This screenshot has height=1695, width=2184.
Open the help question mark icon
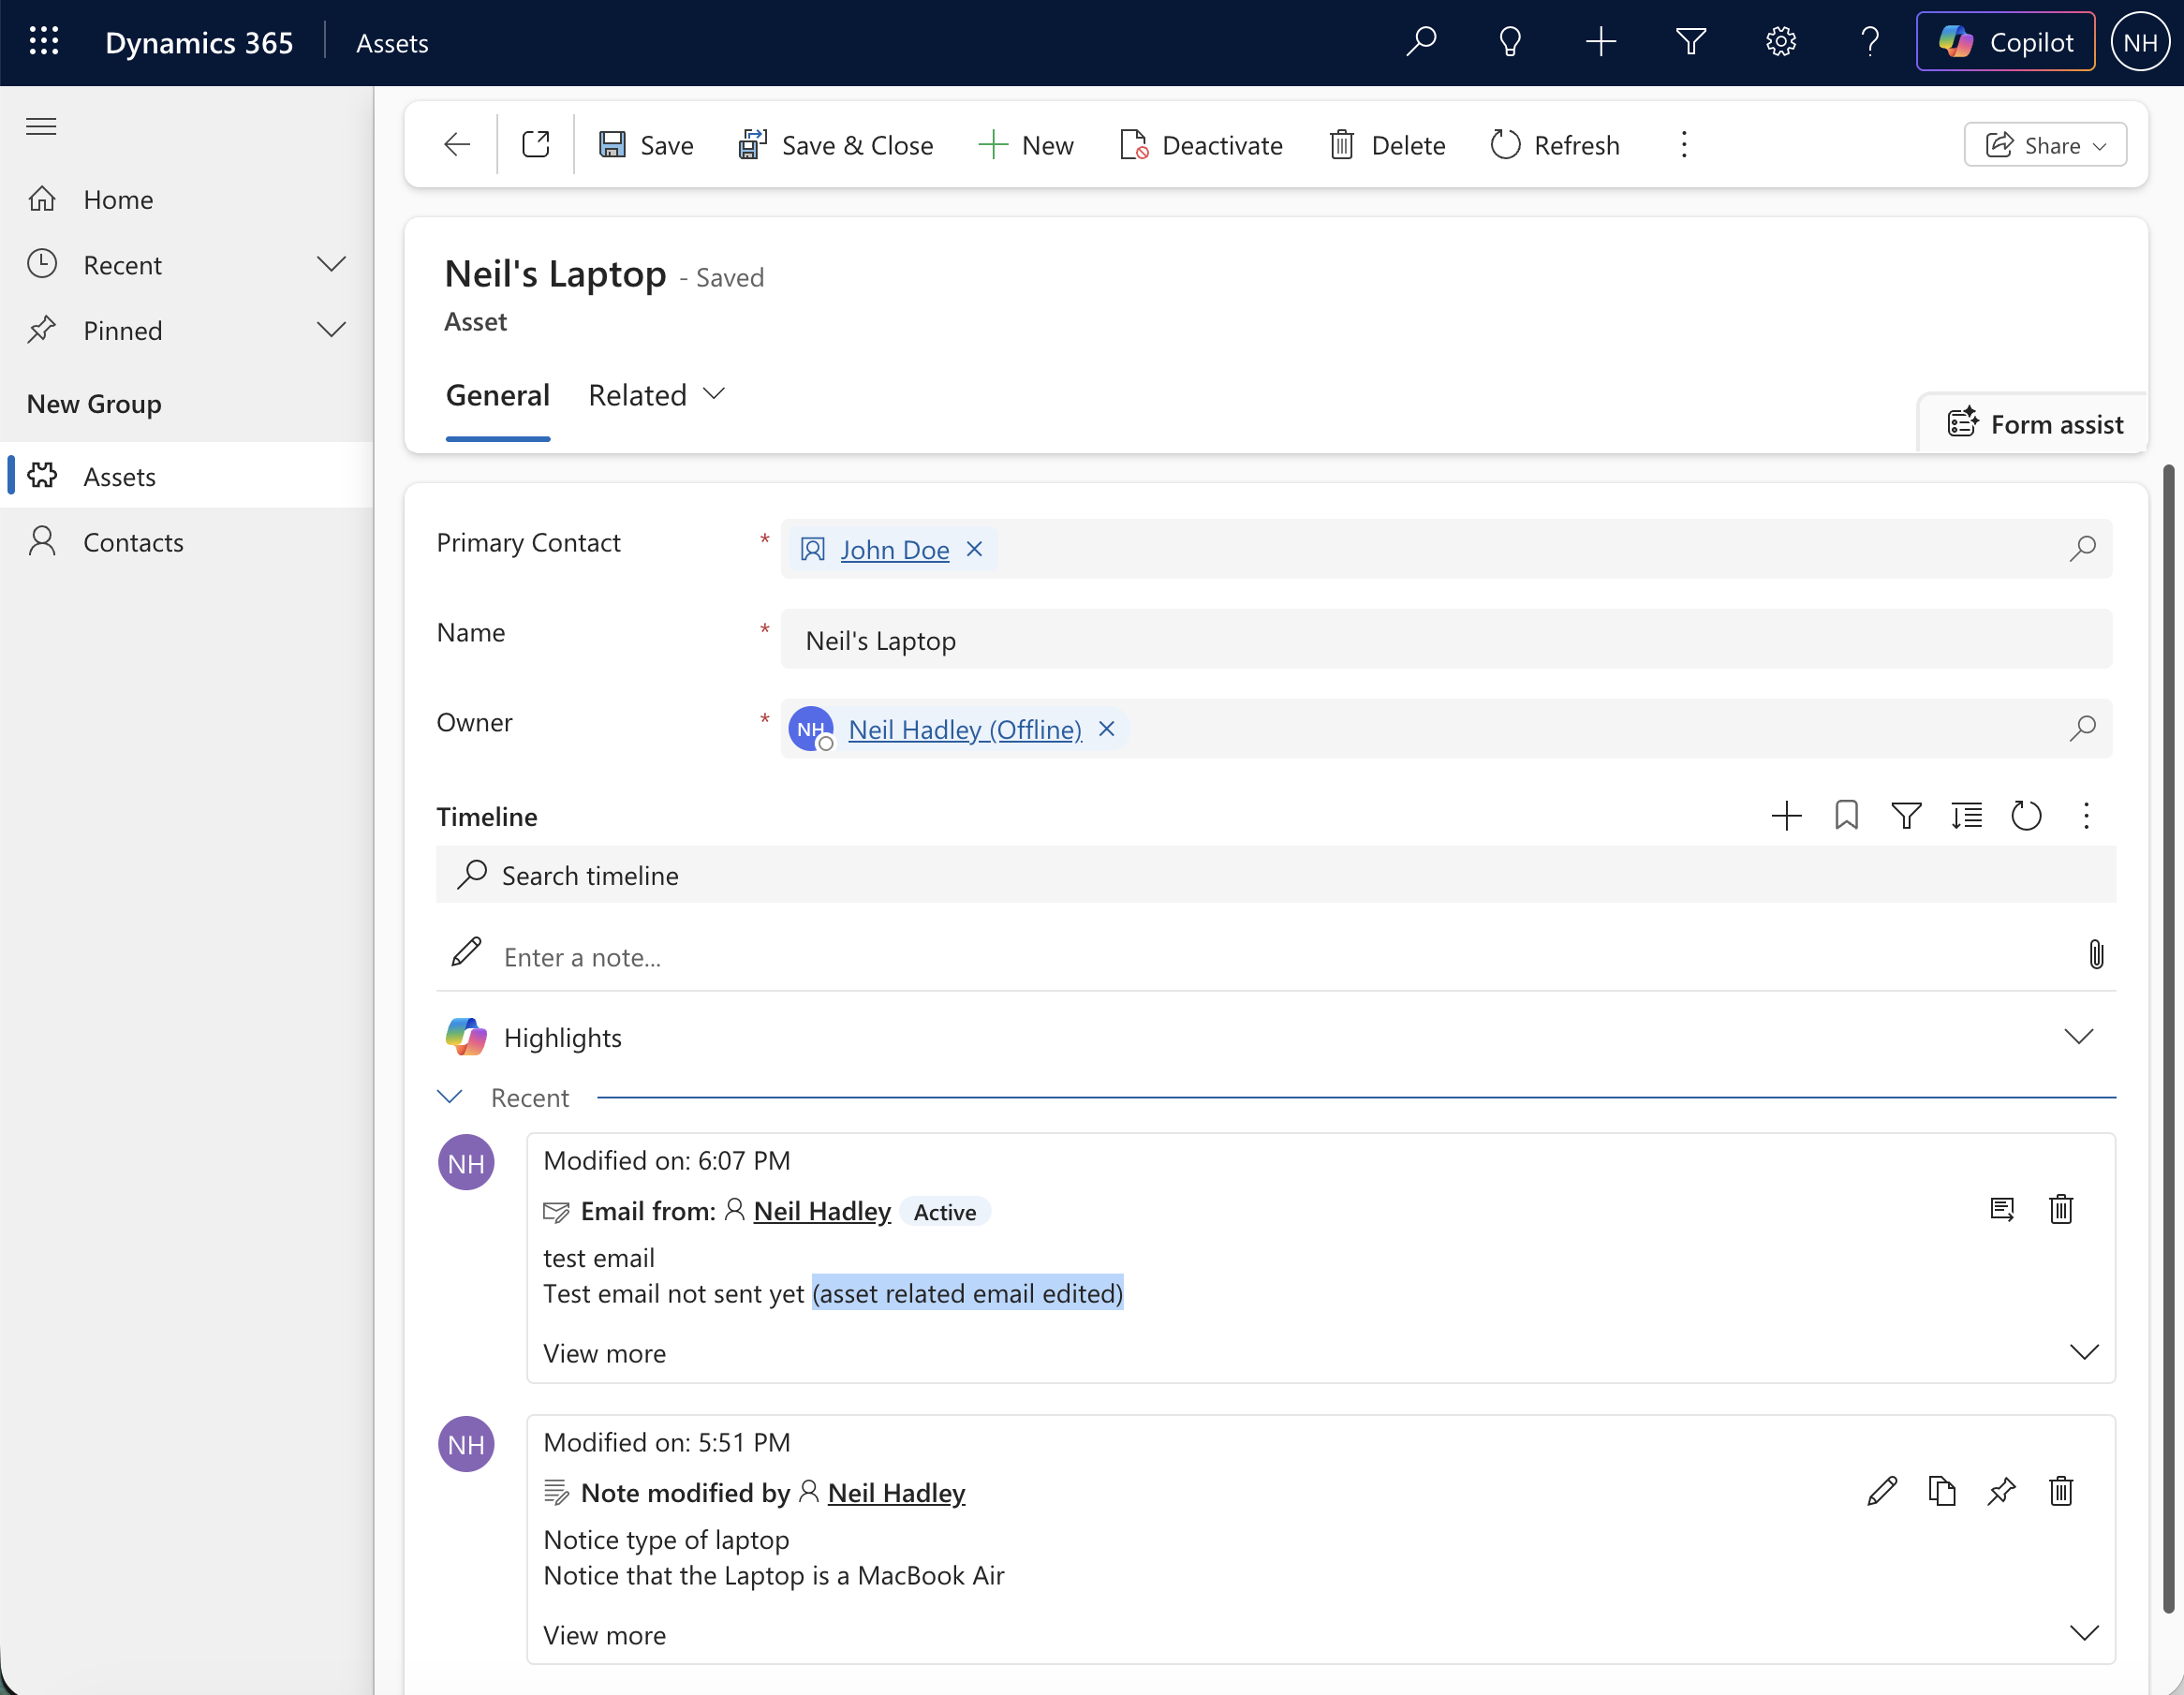tap(1870, 42)
